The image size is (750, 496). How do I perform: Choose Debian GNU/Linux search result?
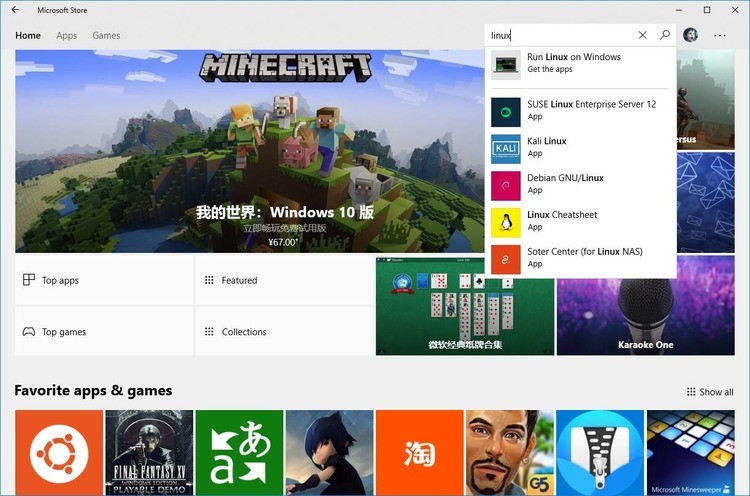click(x=580, y=186)
